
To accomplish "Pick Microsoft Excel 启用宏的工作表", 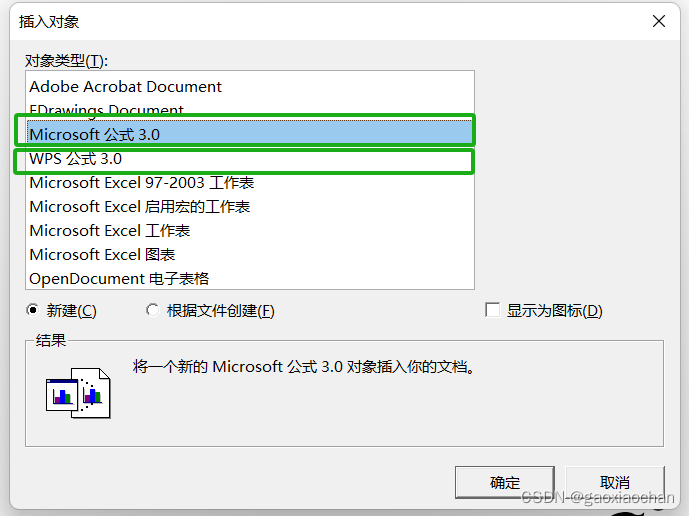I will tap(250, 207).
